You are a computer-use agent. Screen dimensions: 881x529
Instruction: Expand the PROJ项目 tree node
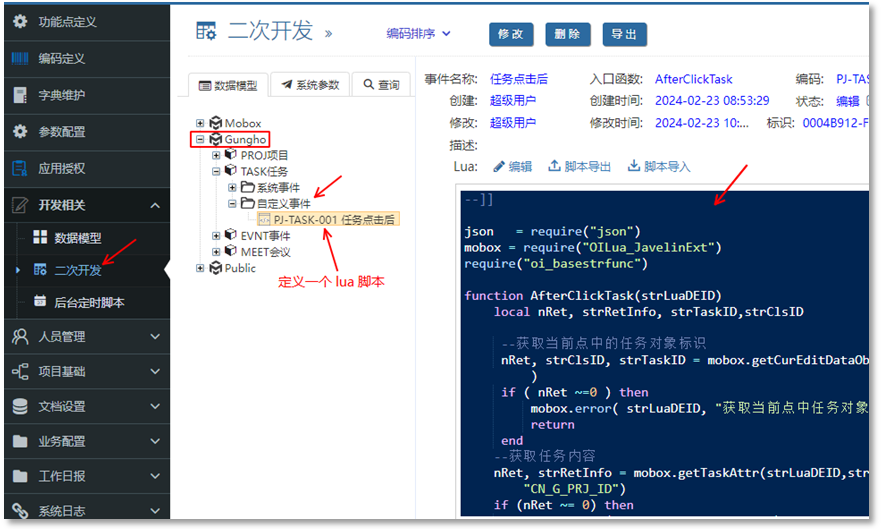pyautogui.click(x=217, y=156)
